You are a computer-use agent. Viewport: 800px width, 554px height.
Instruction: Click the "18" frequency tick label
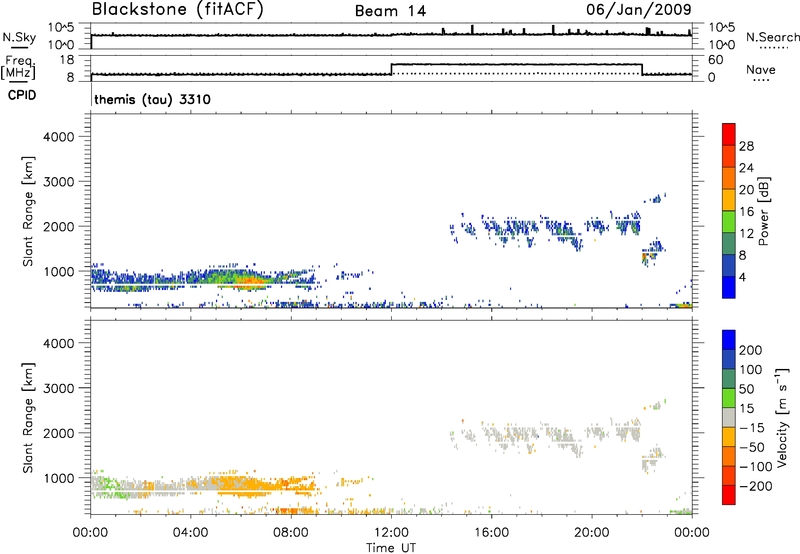click(66, 60)
